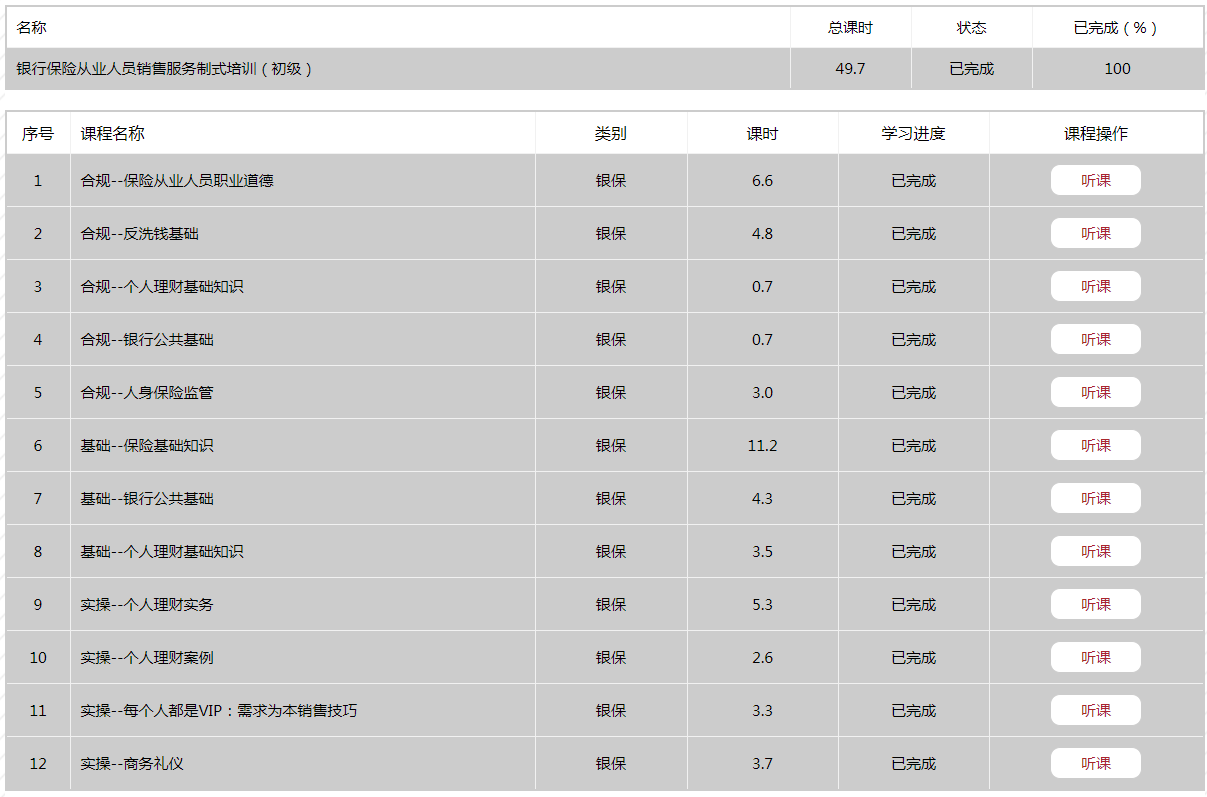Click completion percentage value 100
The height and width of the screenshot is (797, 1207).
(x=1117, y=69)
